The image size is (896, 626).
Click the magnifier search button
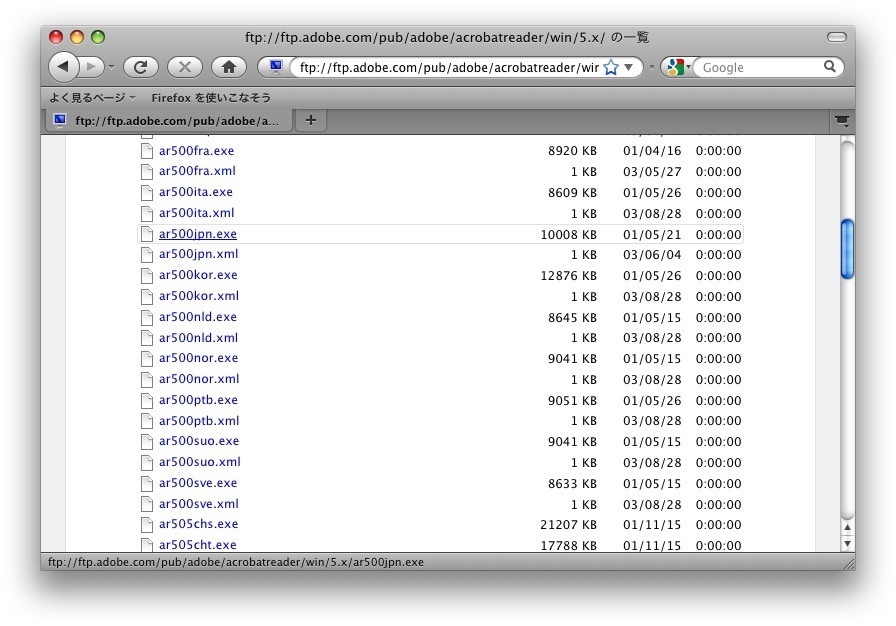[x=830, y=67]
